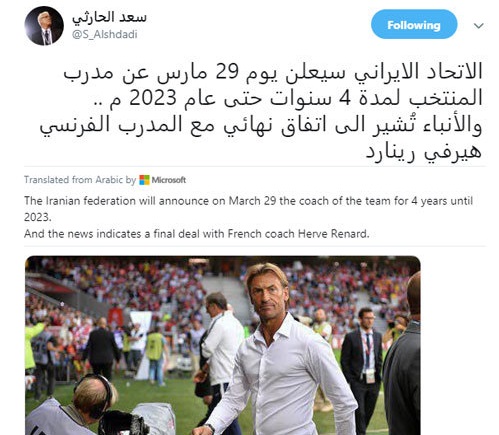Select the 'Translated from Arabic by' label
Viewport: 499px width, 435px height.
click(x=80, y=180)
